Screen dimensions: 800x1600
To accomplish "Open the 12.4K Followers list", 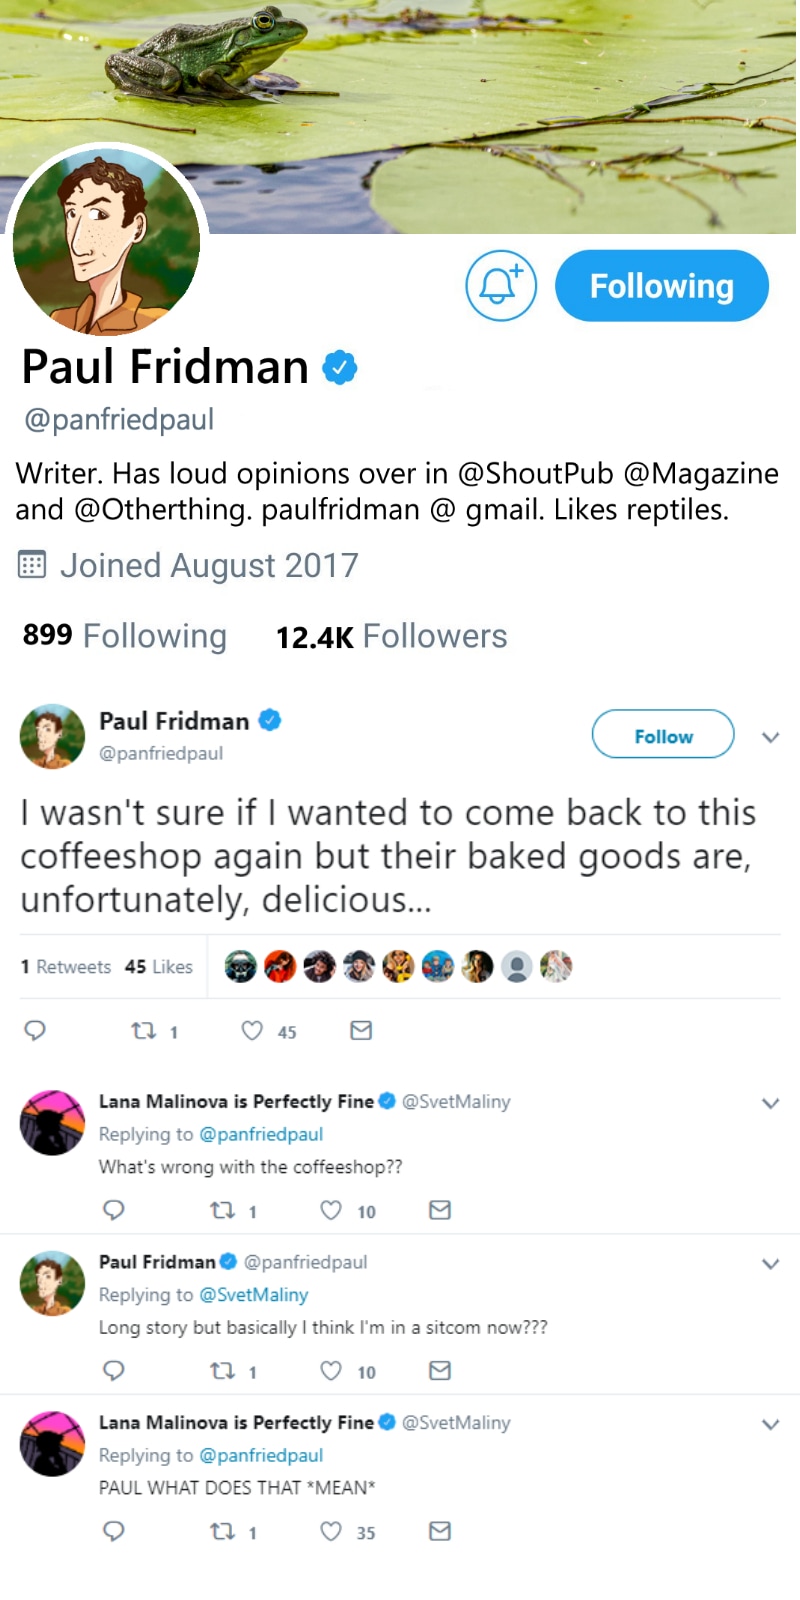I will (x=391, y=636).
